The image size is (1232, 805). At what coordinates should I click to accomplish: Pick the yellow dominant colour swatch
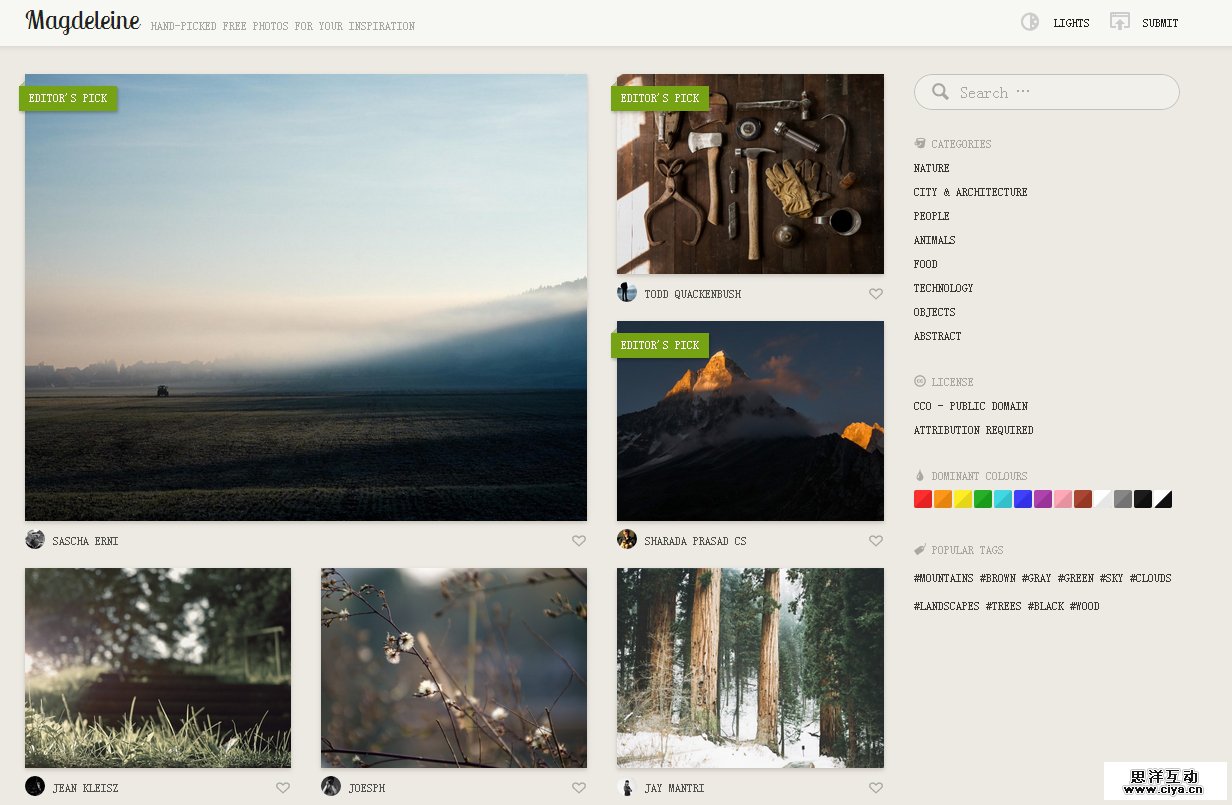pos(963,499)
